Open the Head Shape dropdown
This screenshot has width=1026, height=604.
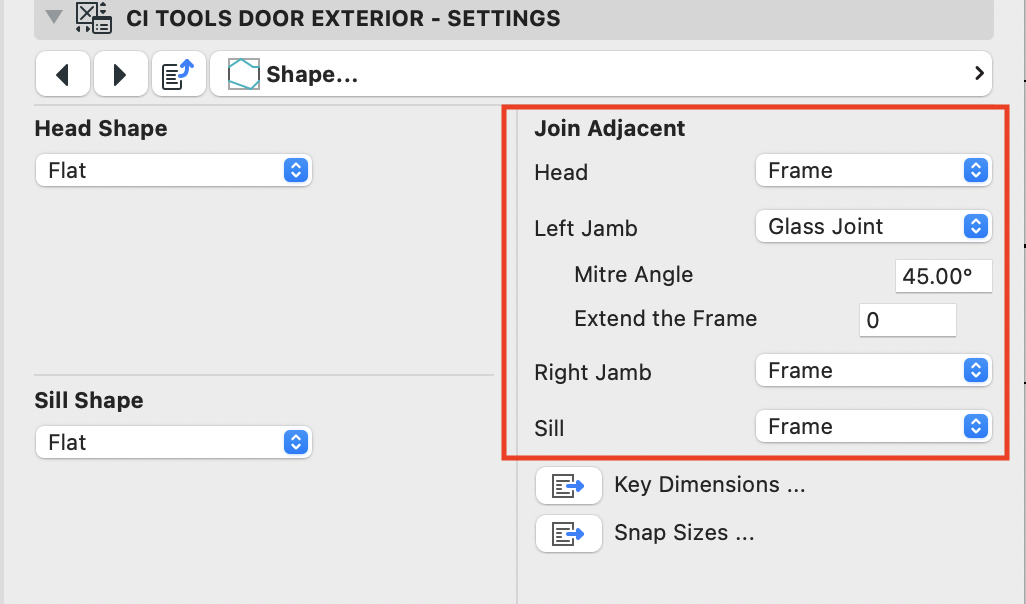[x=173, y=170]
